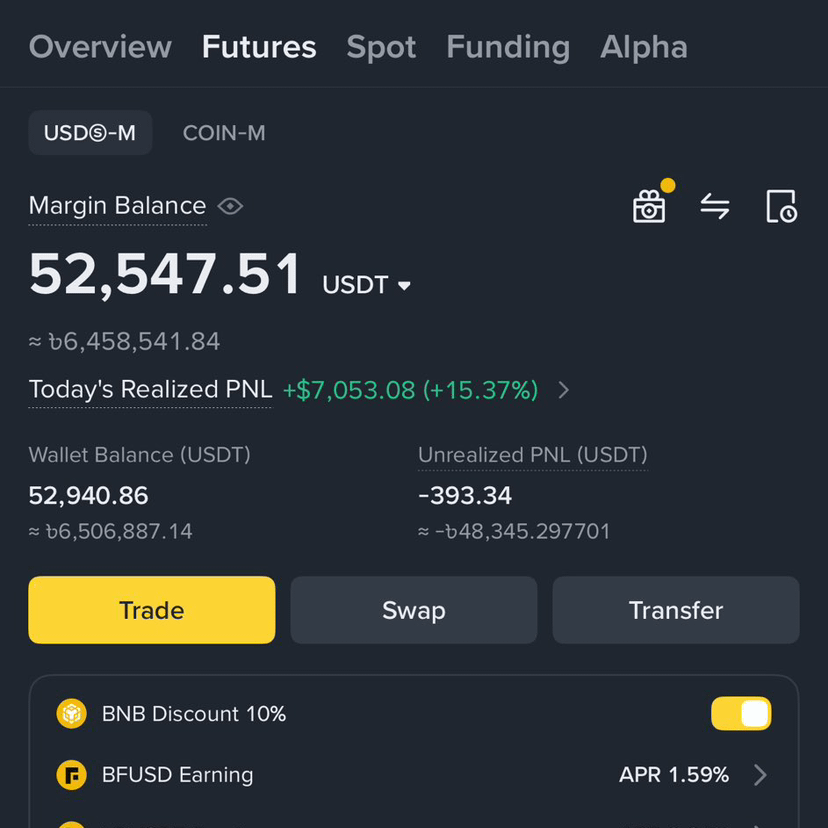Screen dimensions: 828x828
Task: Tap the BNB coin icon
Action: pyautogui.click(x=71, y=714)
